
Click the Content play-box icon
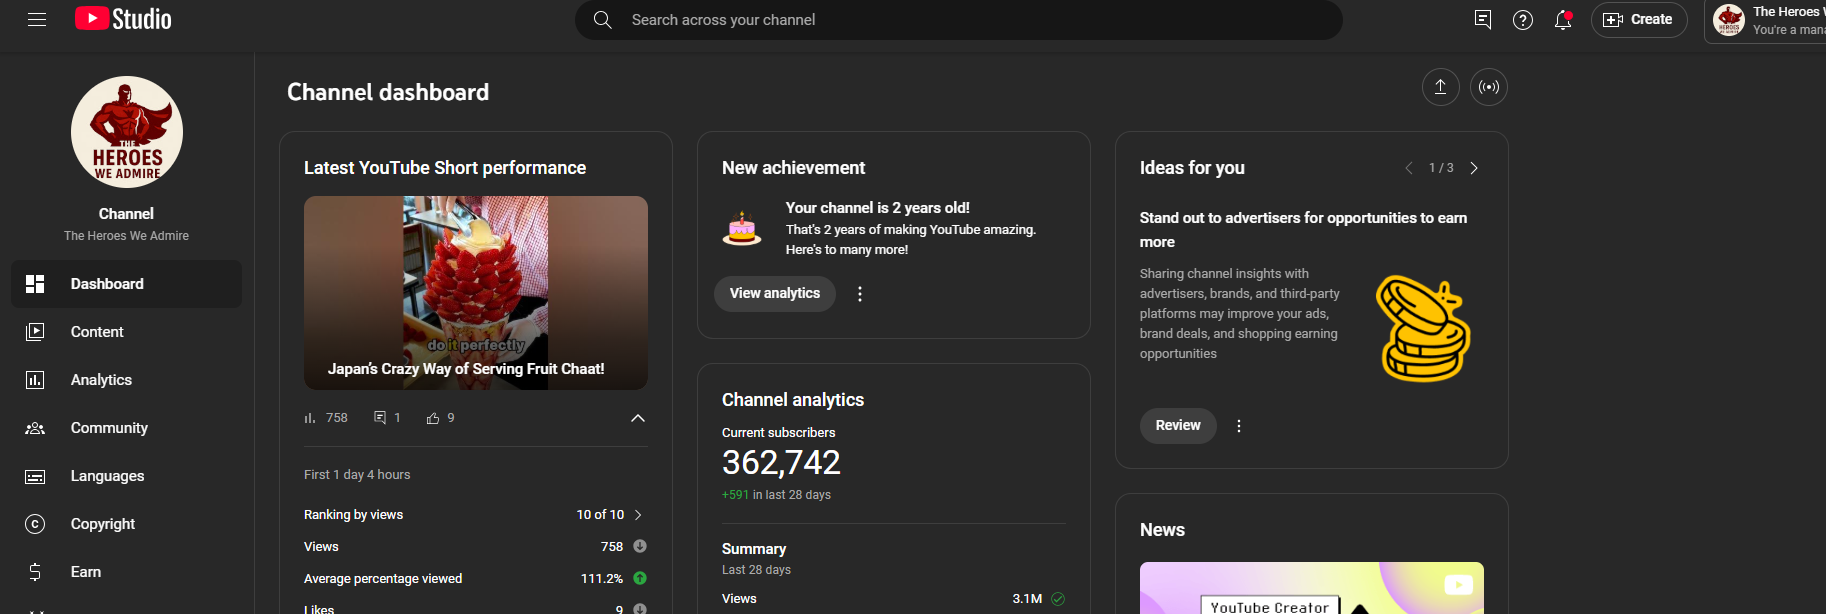coord(35,332)
